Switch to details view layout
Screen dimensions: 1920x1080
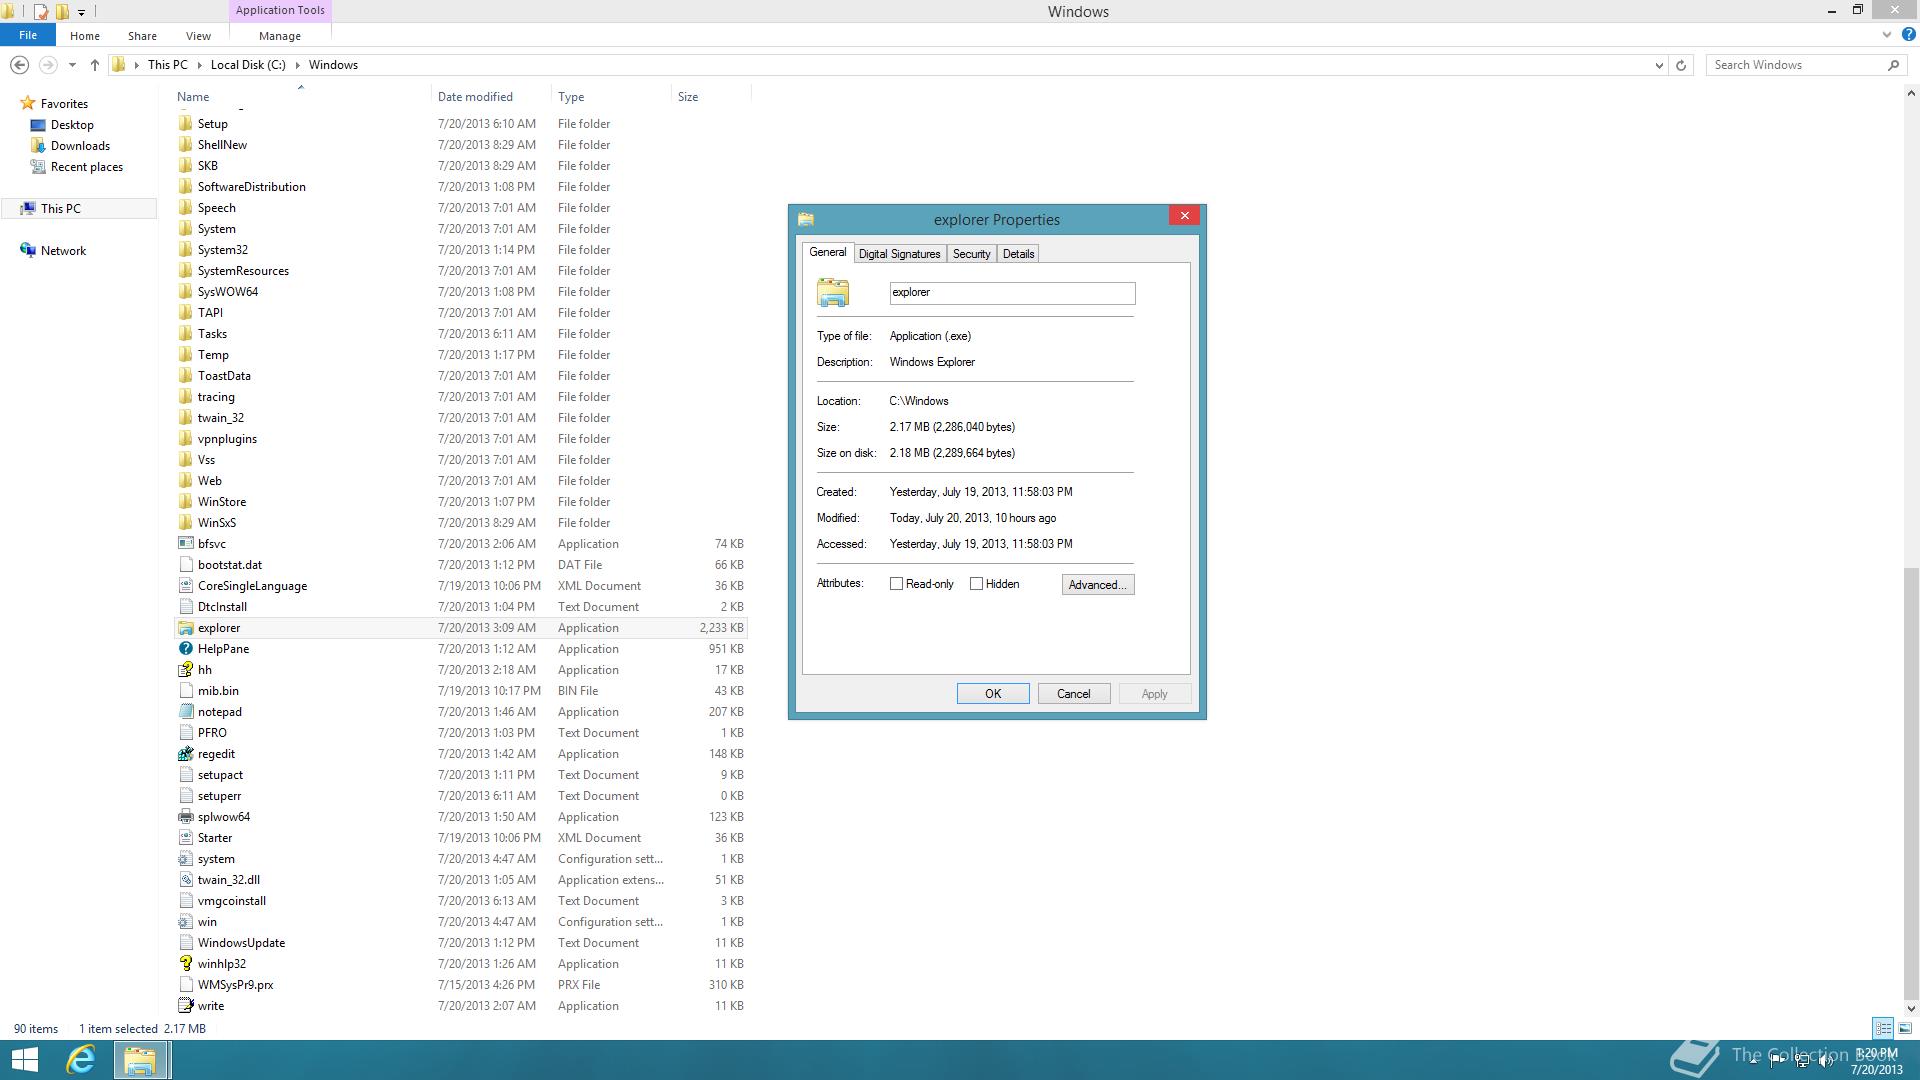click(1883, 1028)
